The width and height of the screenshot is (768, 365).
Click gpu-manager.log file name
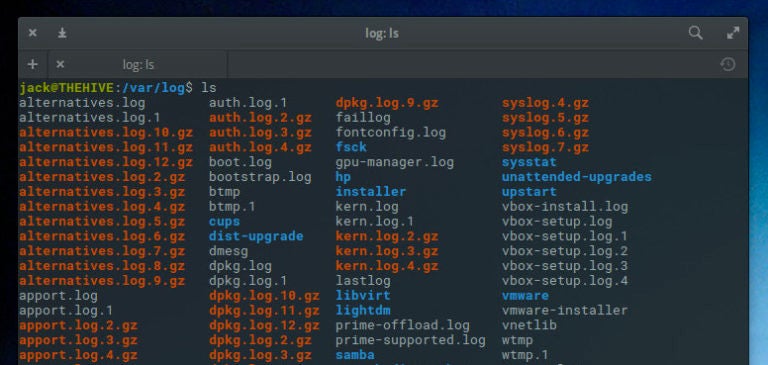(x=395, y=163)
